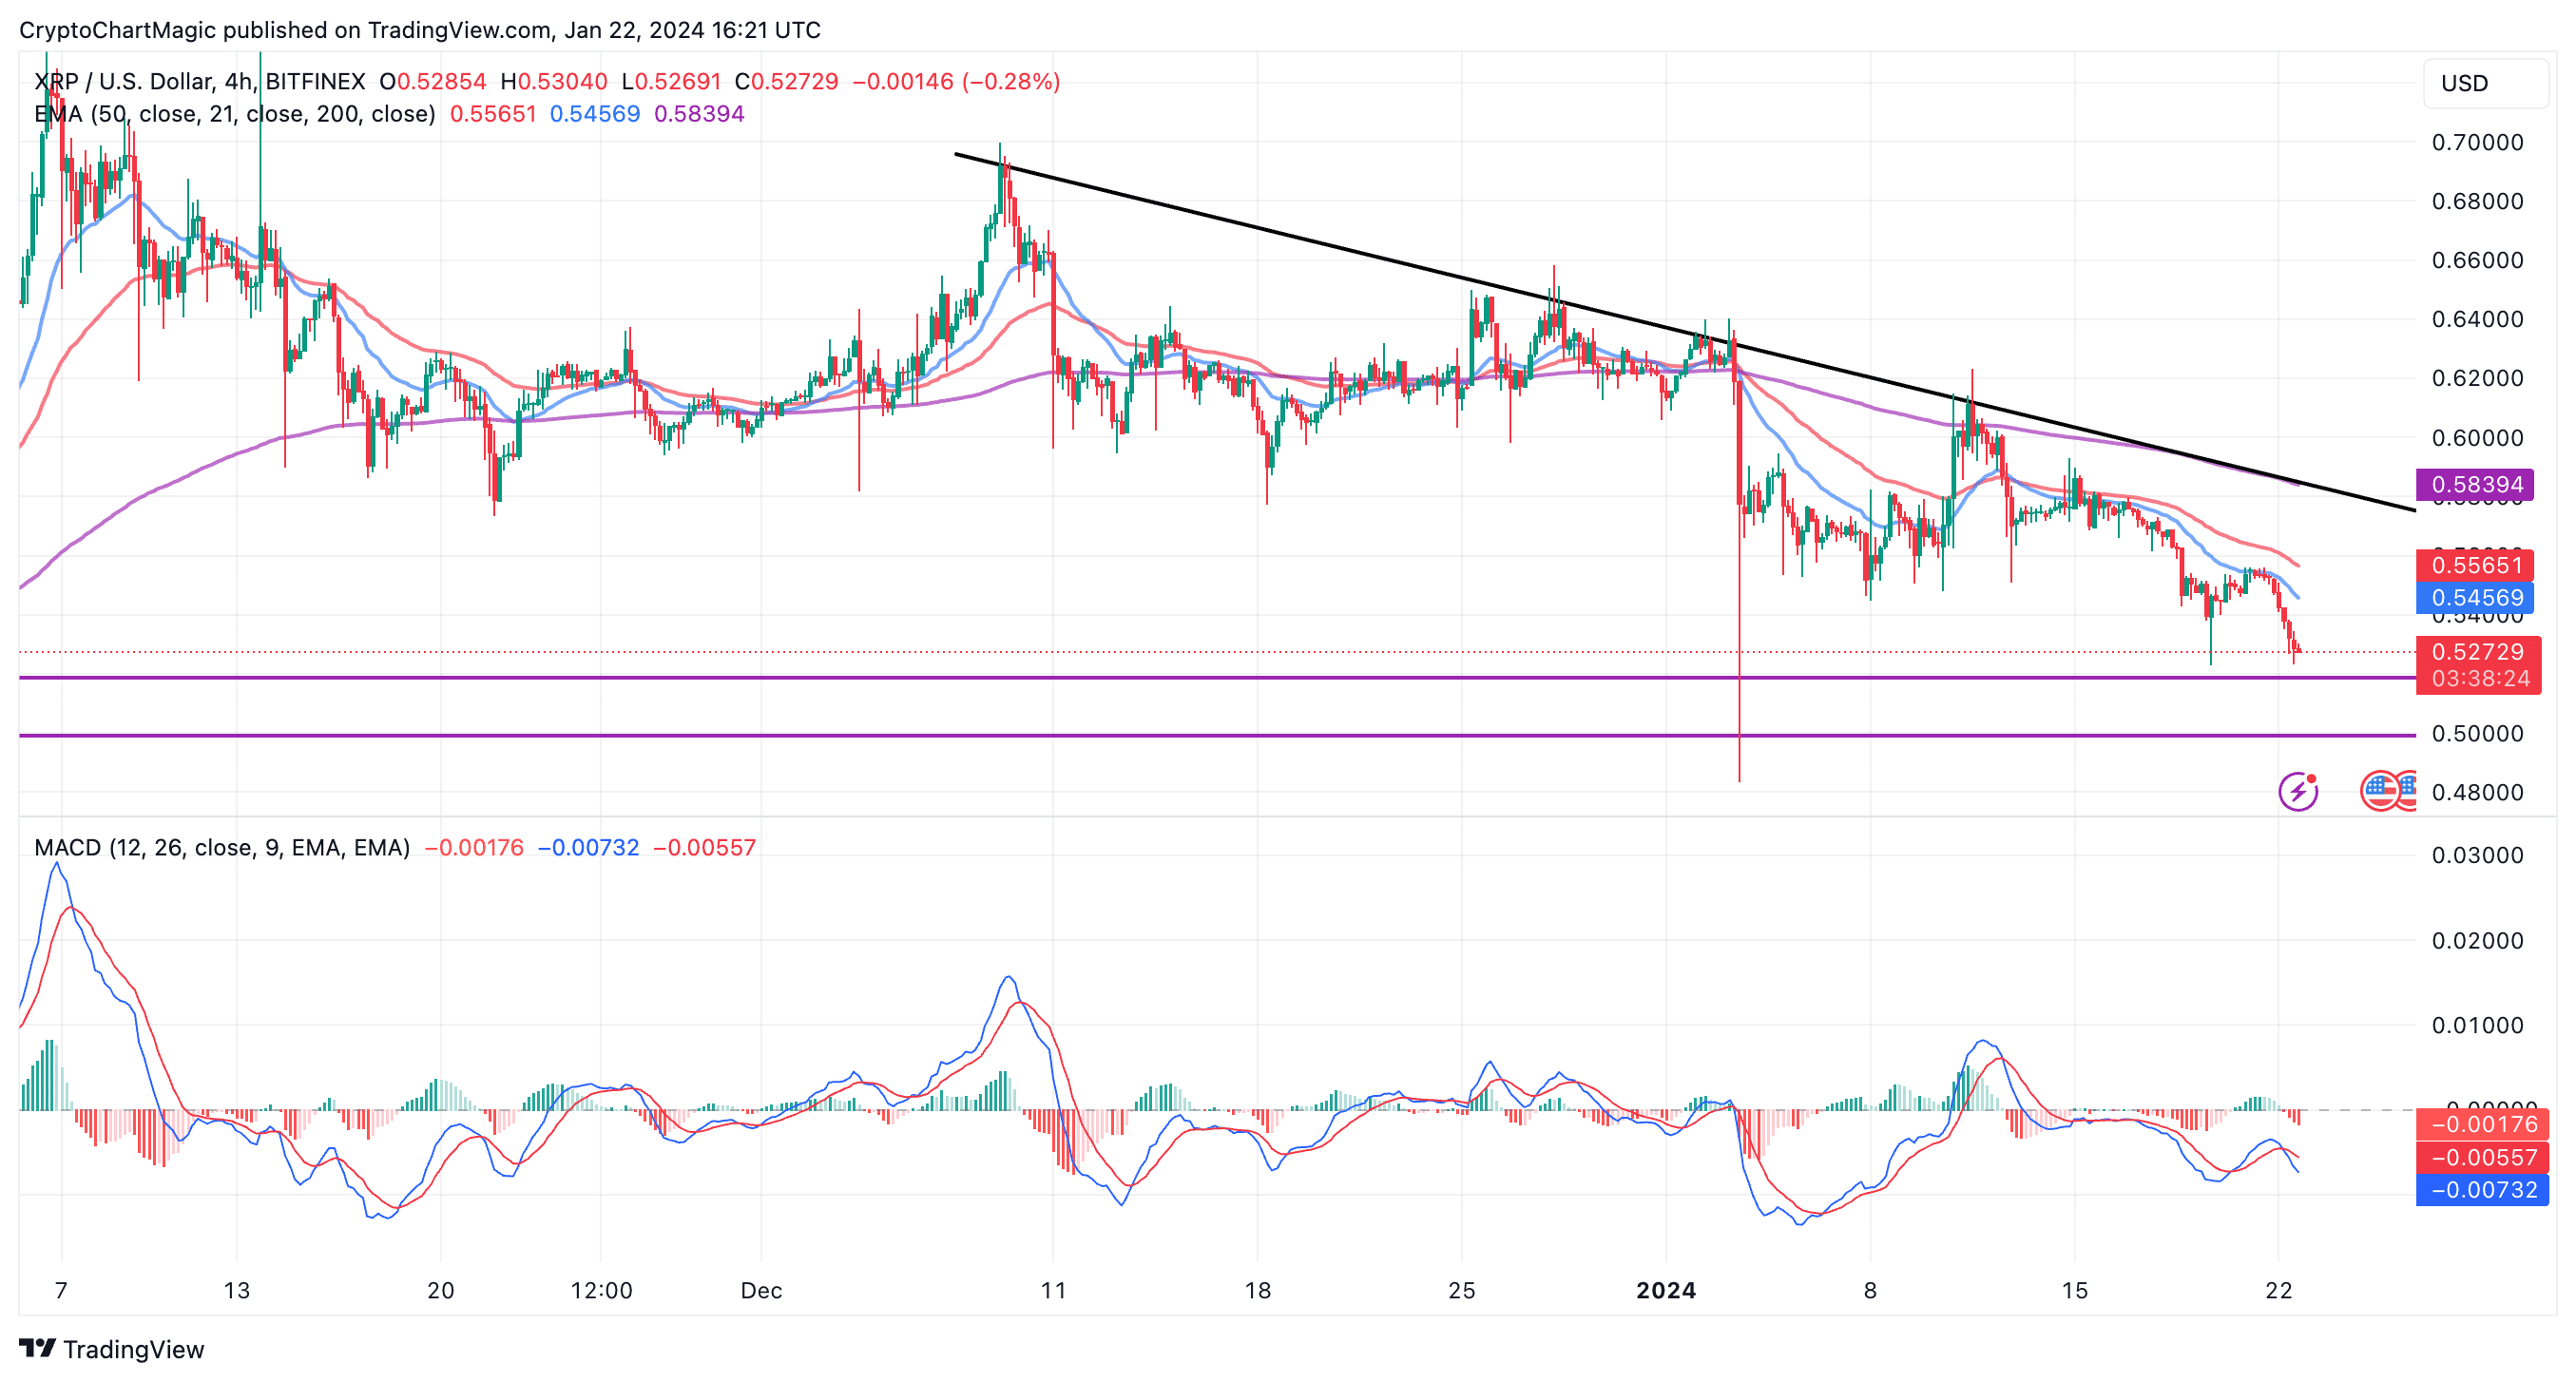Click the 0.48000 price axis tick
The width and height of the screenshot is (2576, 1382).
2478,792
